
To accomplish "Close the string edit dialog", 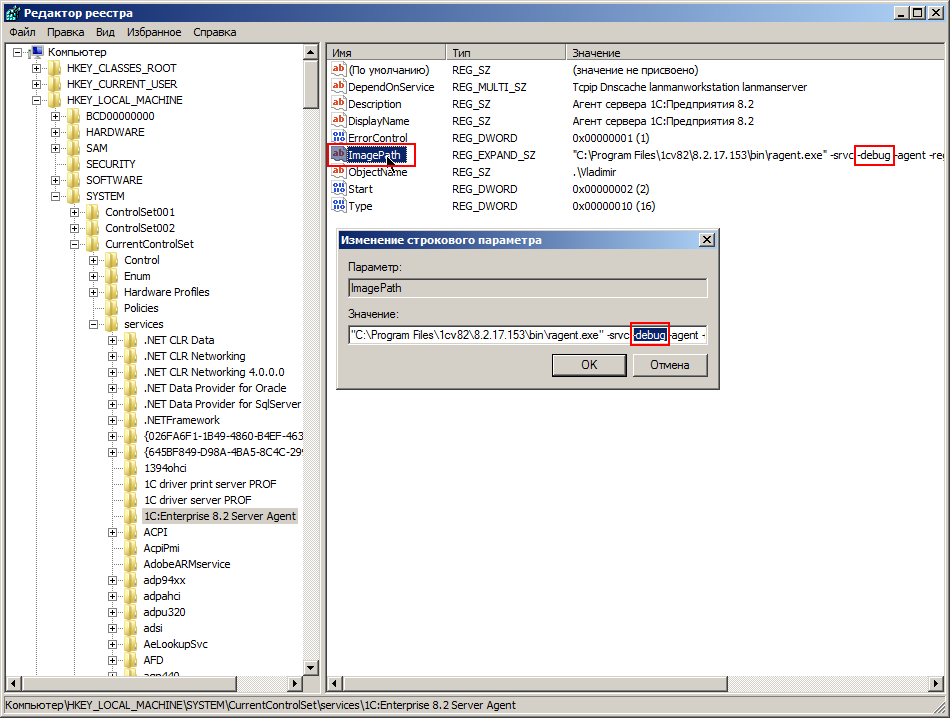I will [706, 240].
